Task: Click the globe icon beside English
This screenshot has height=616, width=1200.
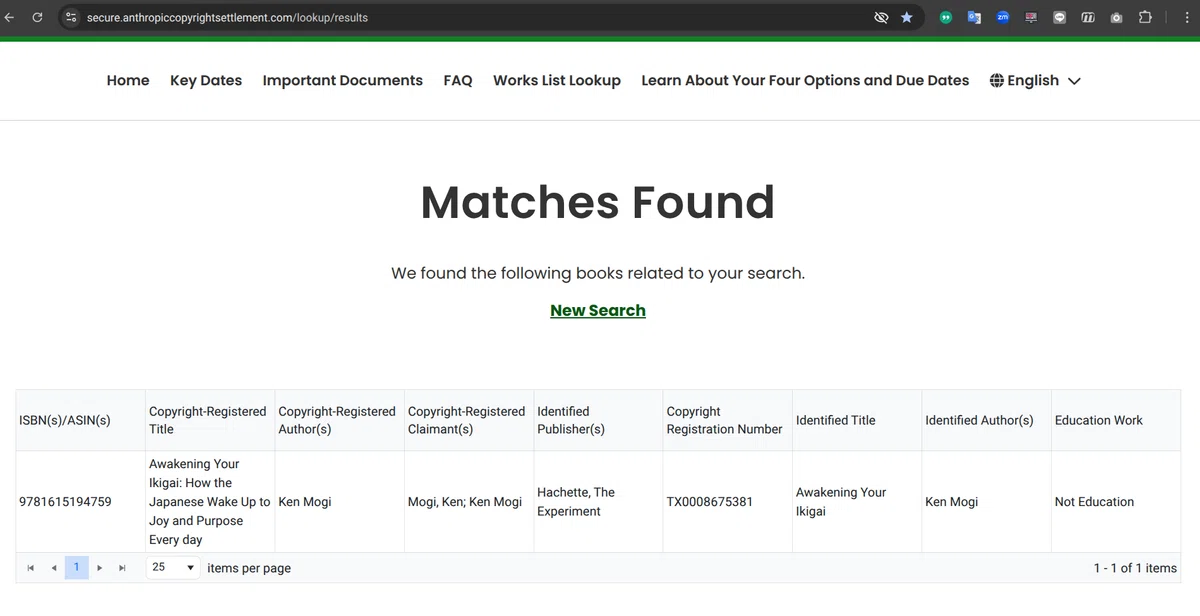Action: pyautogui.click(x=997, y=80)
